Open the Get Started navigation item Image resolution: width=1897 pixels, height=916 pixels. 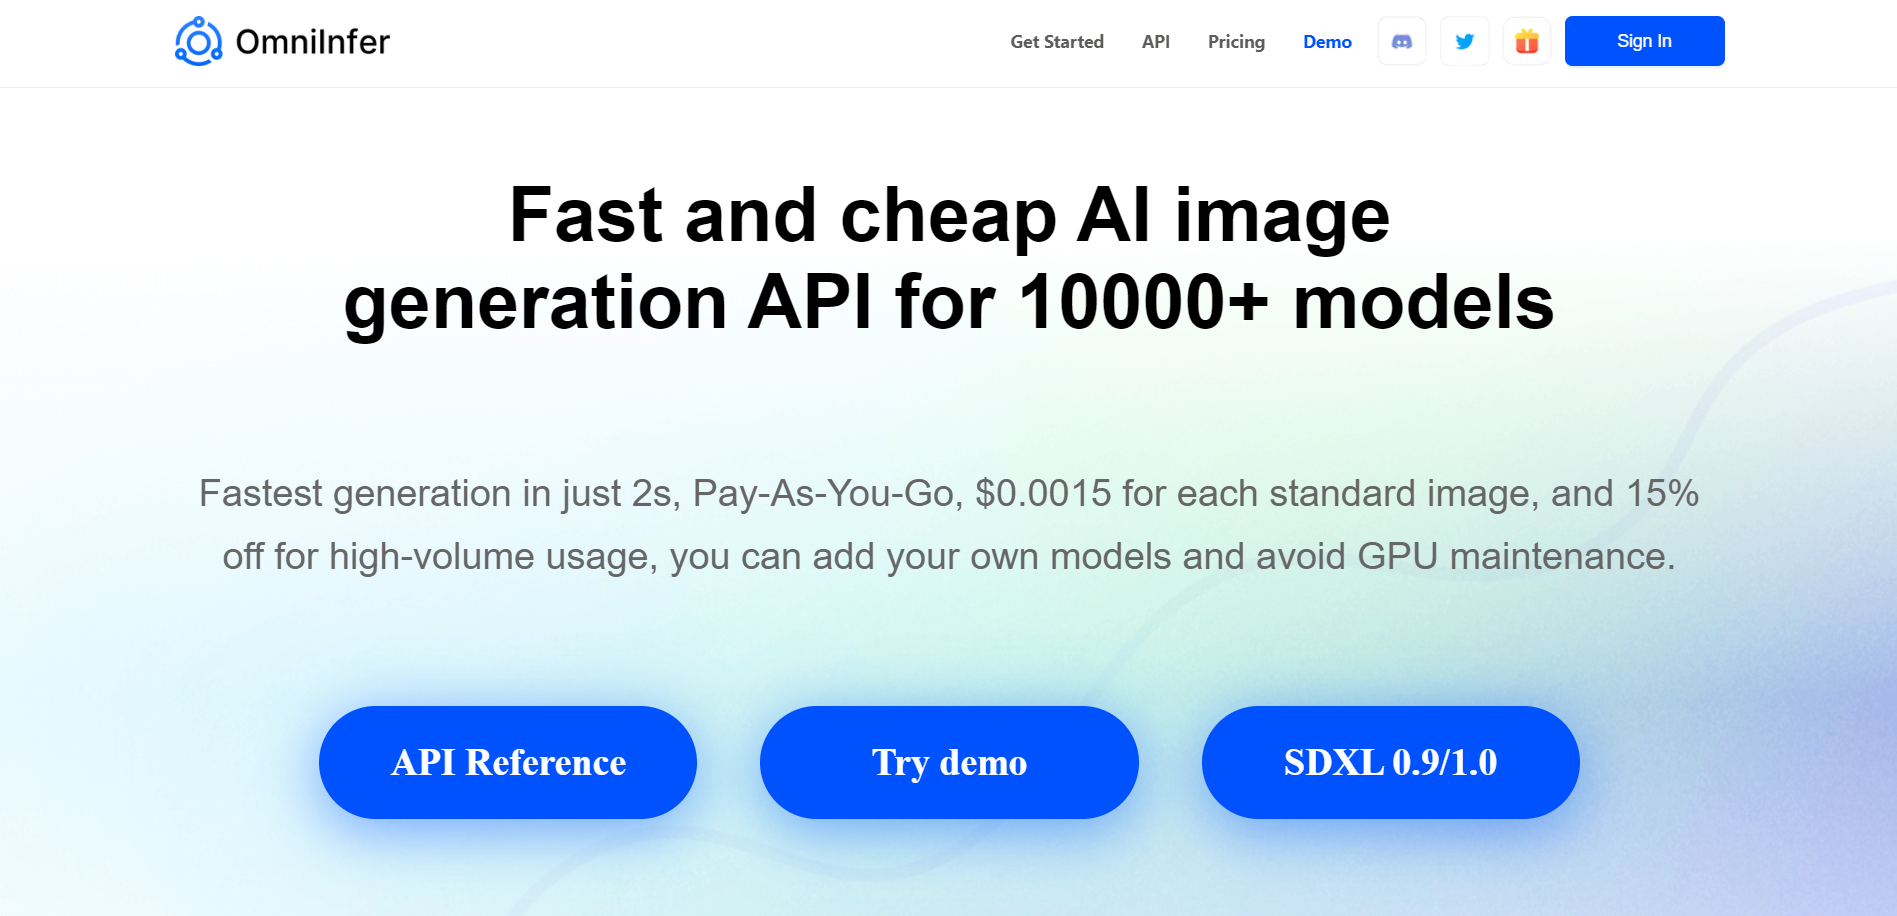pyautogui.click(x=1056, y=41)
